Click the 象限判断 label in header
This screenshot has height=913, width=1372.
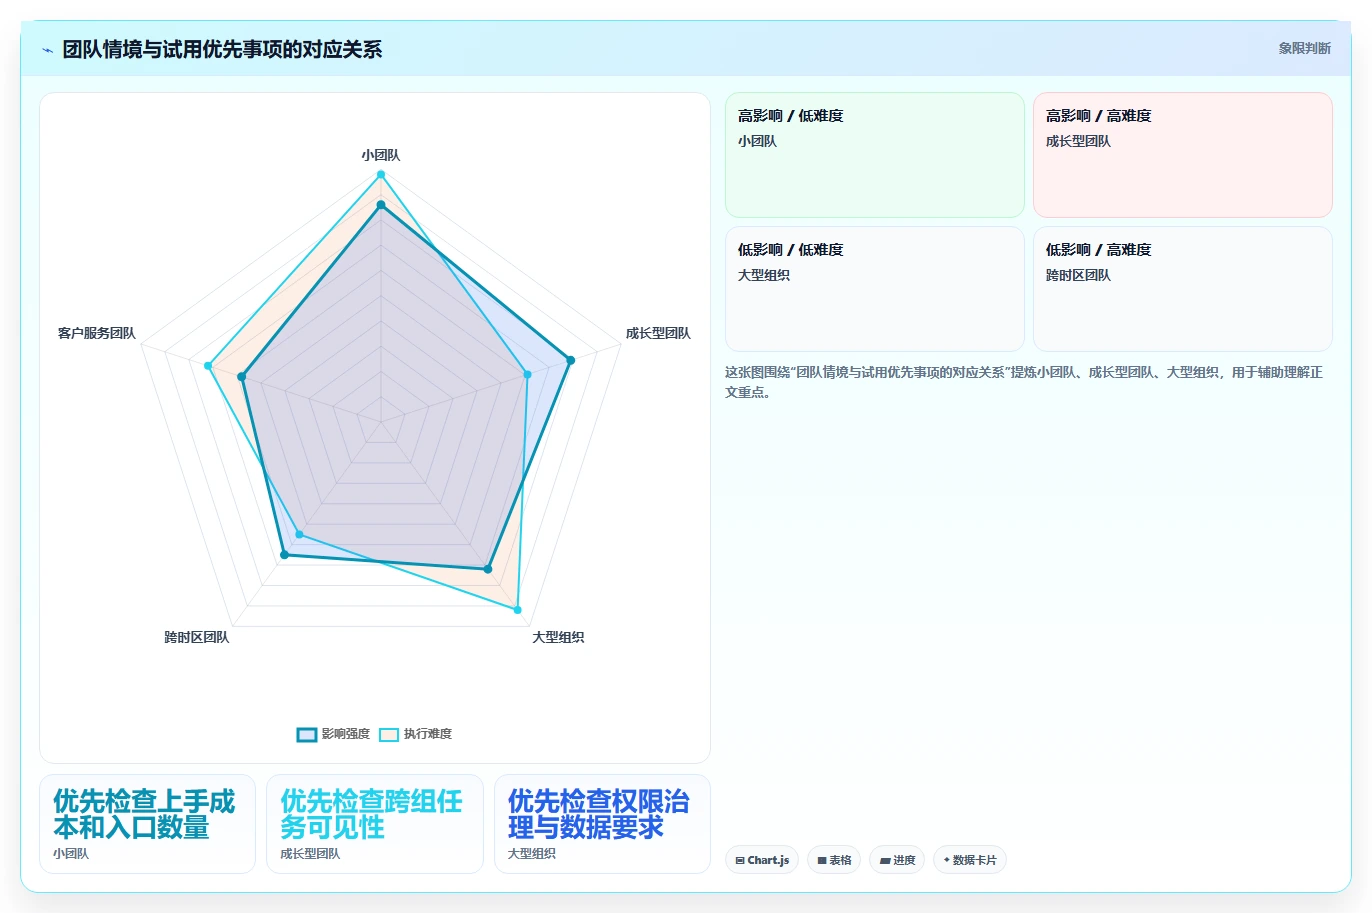[1305, 48]
